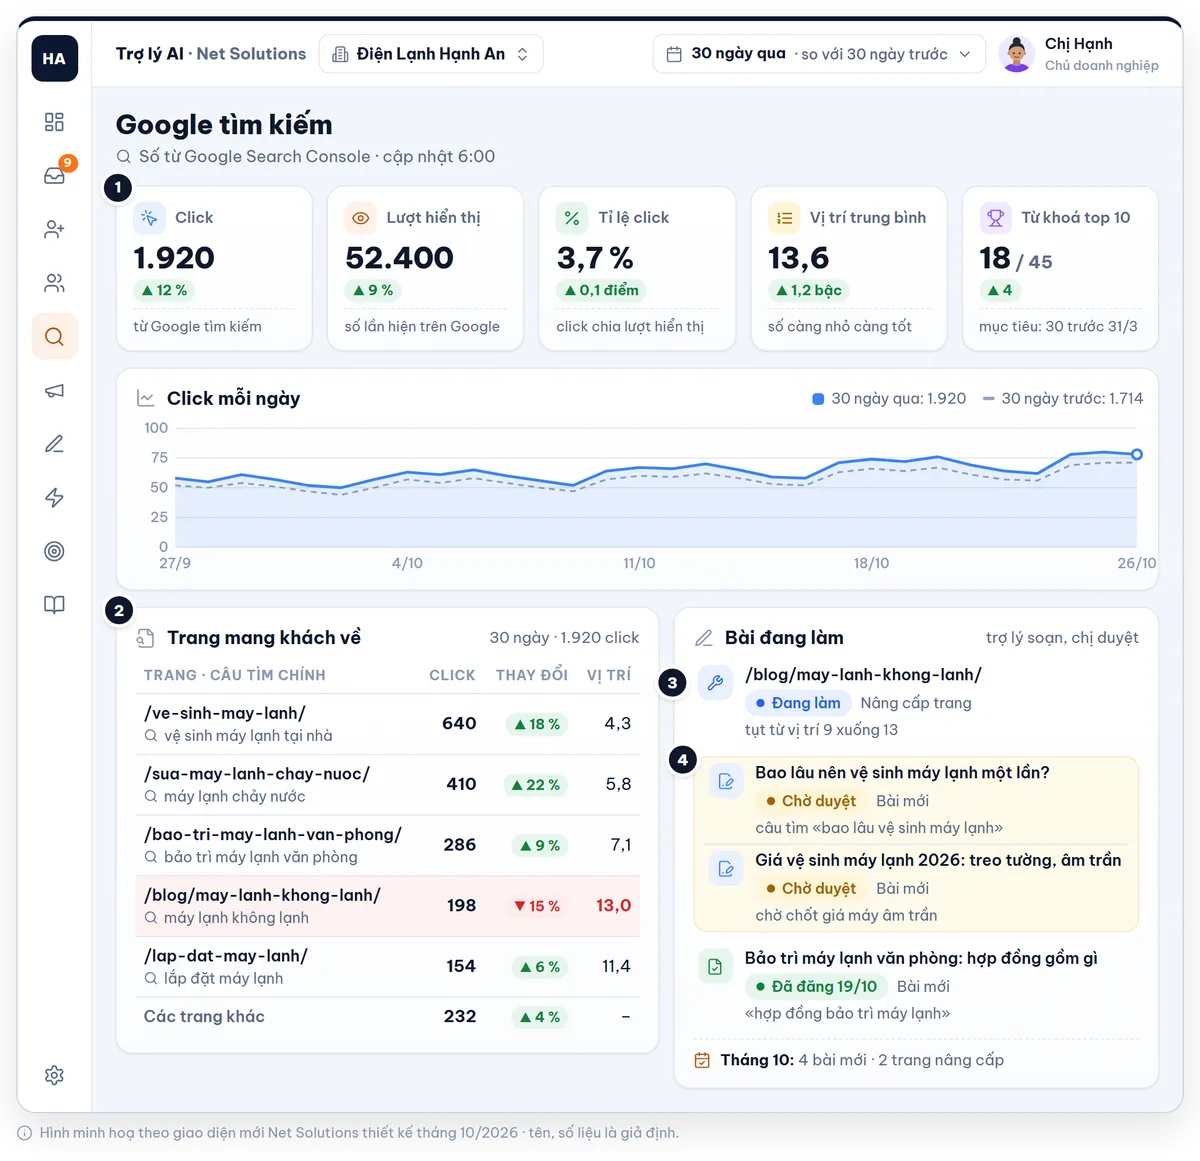
Task: Open the /blog/may-lanh-khong-lanh/ table row
Action: [x=387, y=906]
